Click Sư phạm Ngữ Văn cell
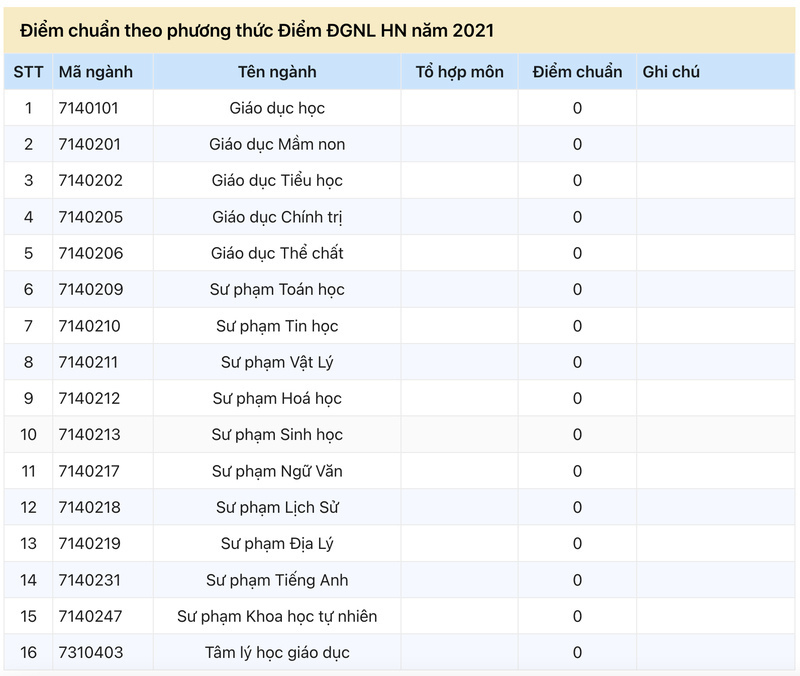800x676 pixels. click(277, 471)
